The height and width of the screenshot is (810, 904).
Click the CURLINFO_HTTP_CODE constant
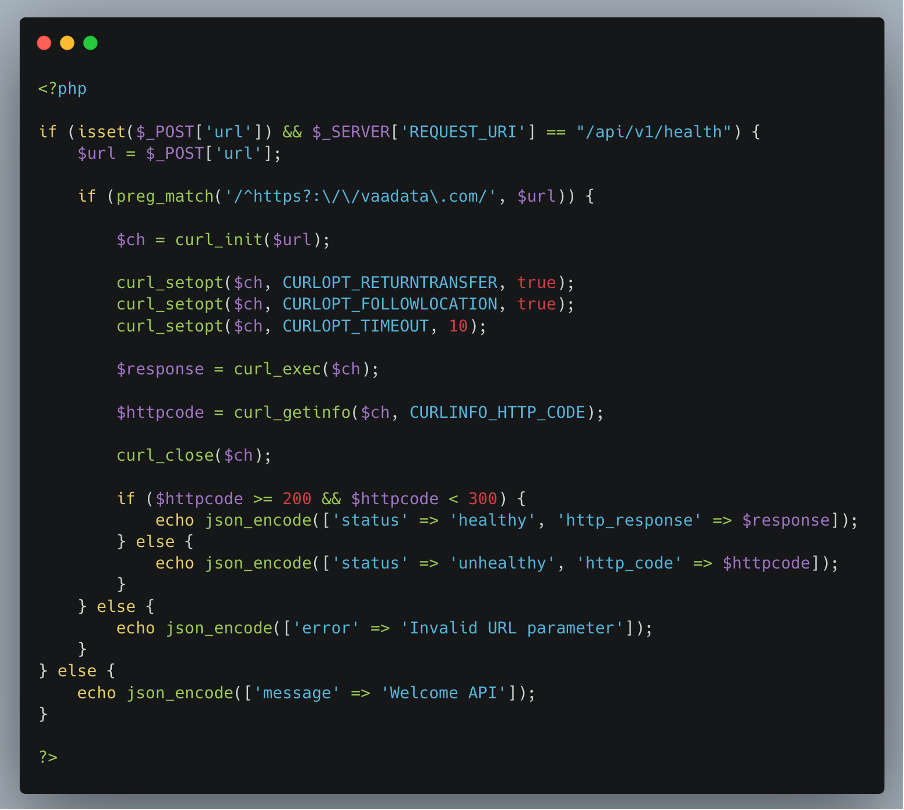click(x=497, y=412)
